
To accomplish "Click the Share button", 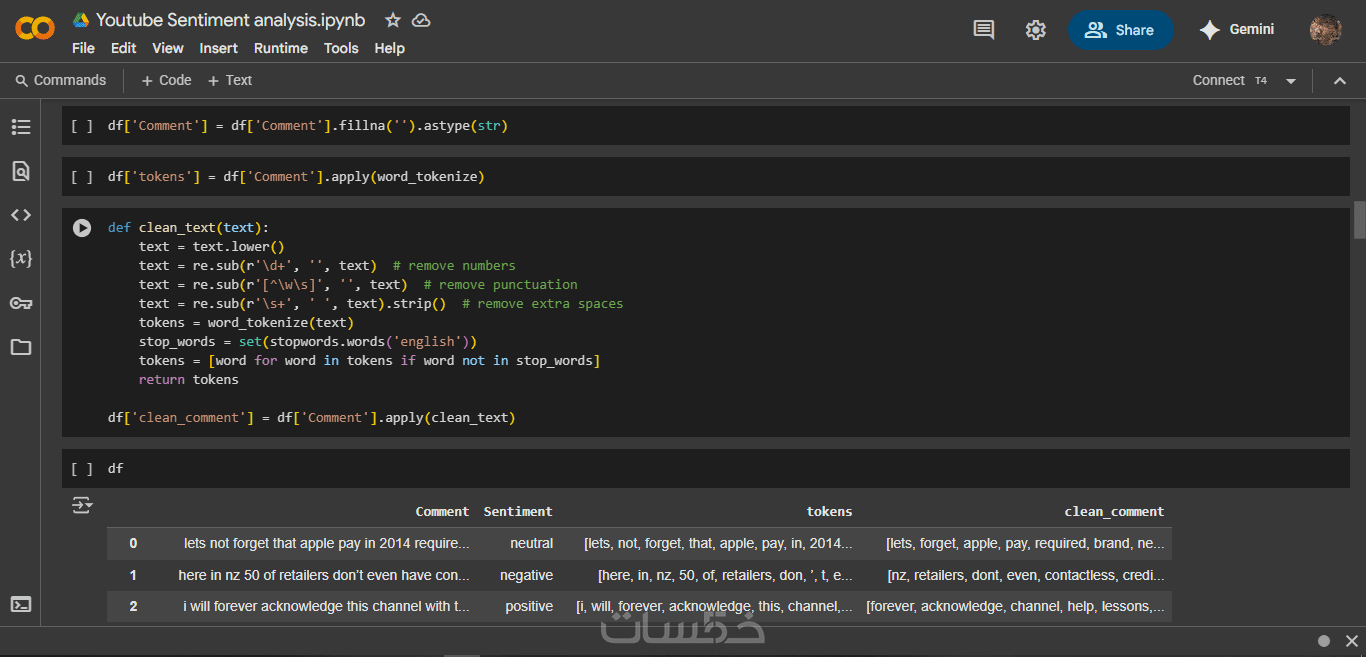I will point(1120,30).
